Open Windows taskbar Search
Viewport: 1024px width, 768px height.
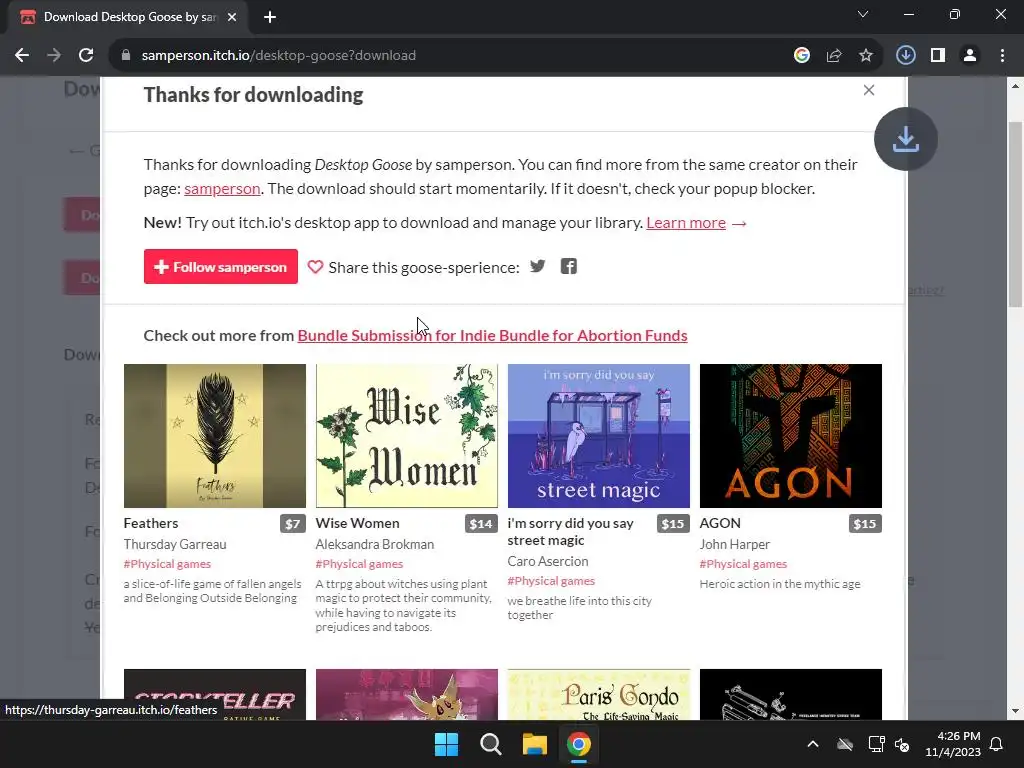tap(490, 744)
